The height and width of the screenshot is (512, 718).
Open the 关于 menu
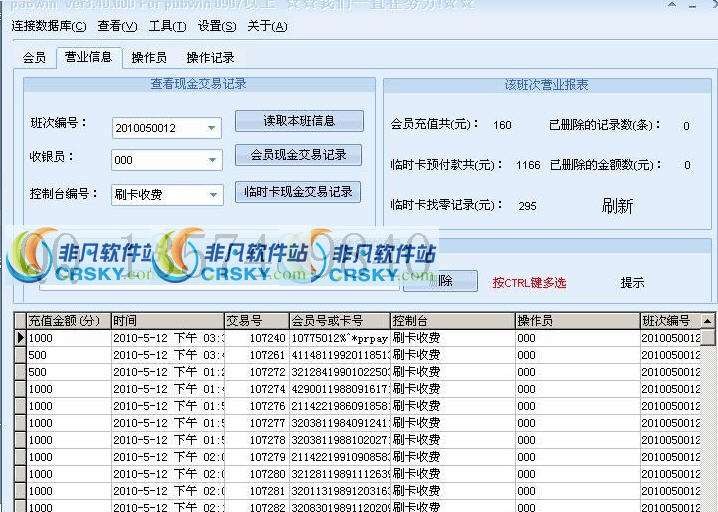click(x=266, y=26)
